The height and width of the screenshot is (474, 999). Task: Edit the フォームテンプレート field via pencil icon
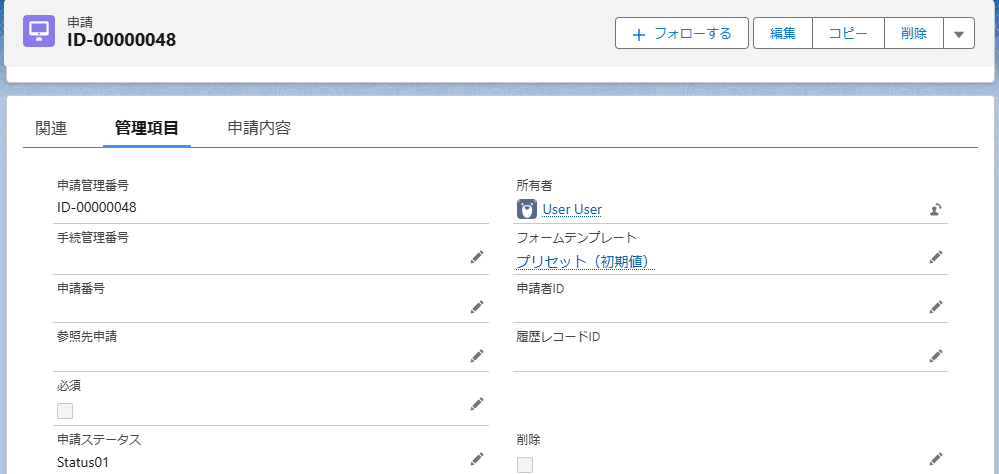pyautogui.click(x=935, y=257)
